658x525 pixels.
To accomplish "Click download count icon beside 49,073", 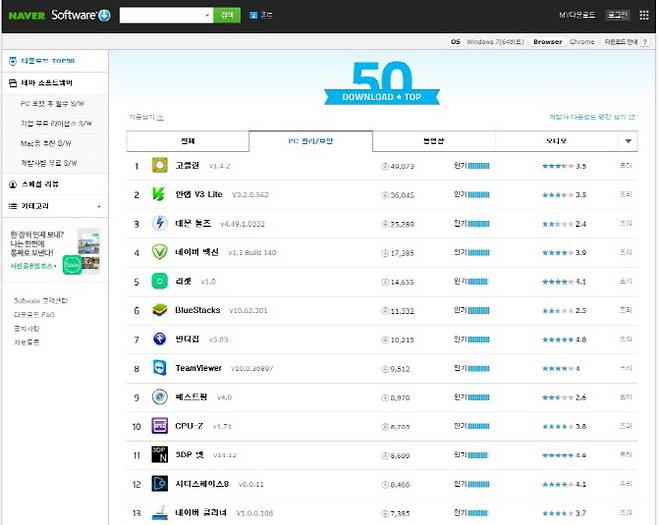I will pyautogui.click(x=384, y=166).
